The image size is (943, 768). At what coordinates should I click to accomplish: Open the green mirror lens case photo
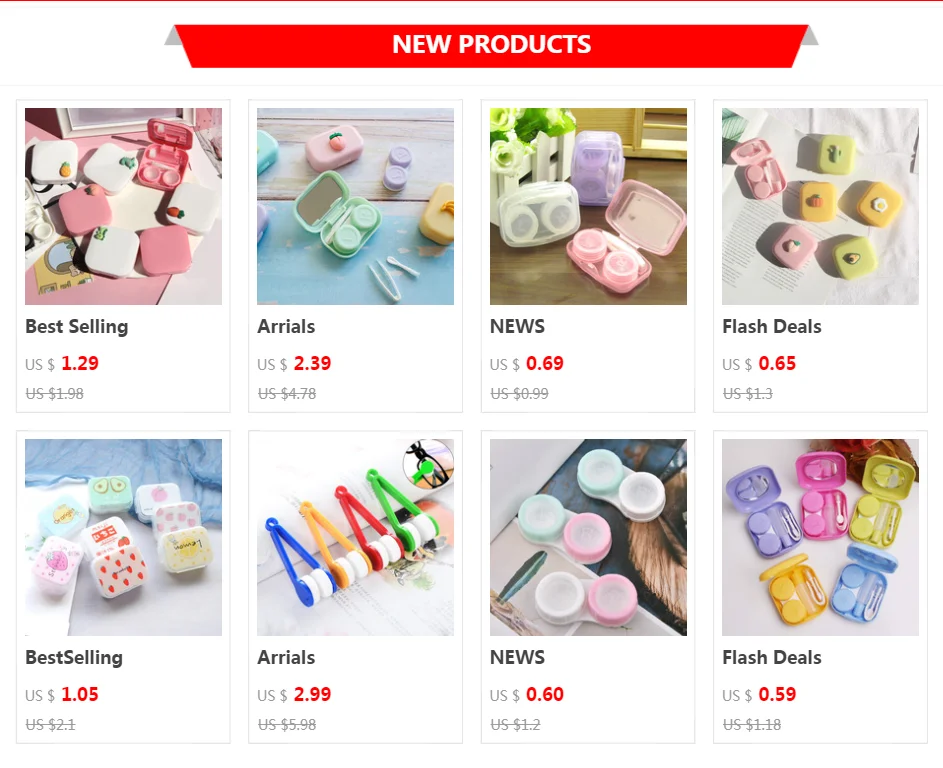pos(355,206)
